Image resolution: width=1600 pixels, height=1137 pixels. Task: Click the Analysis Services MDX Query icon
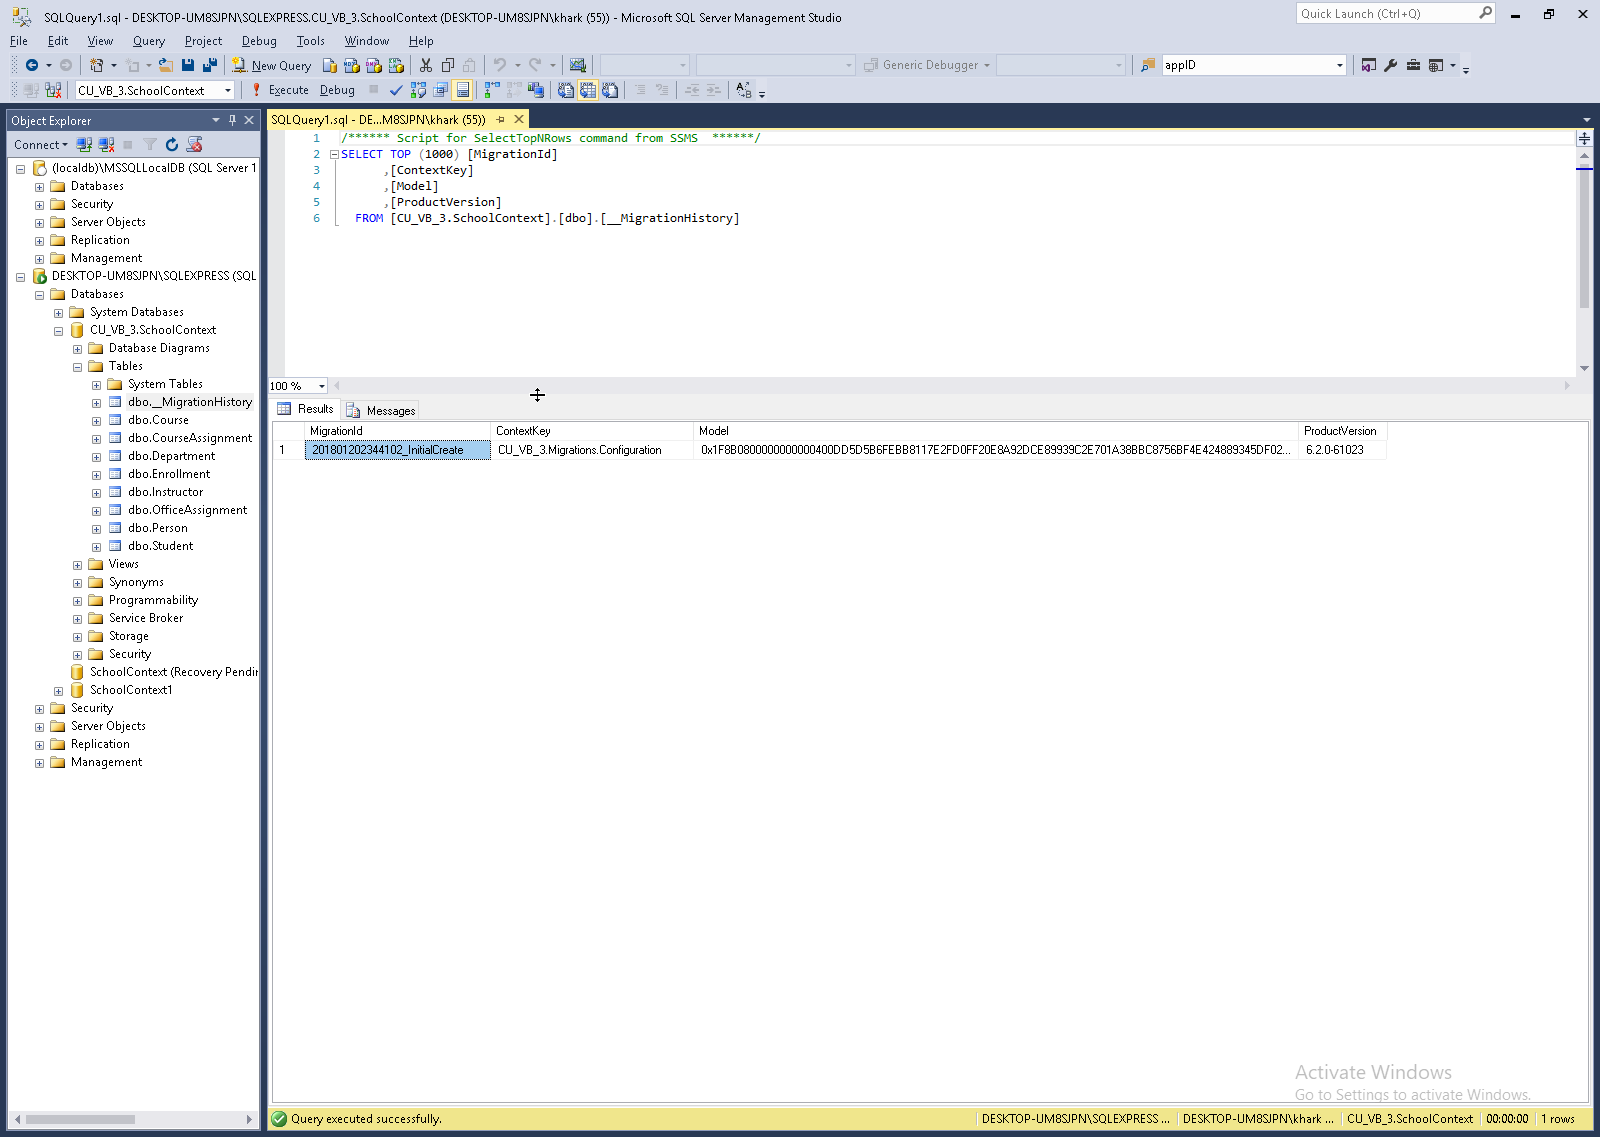point(352,65)
